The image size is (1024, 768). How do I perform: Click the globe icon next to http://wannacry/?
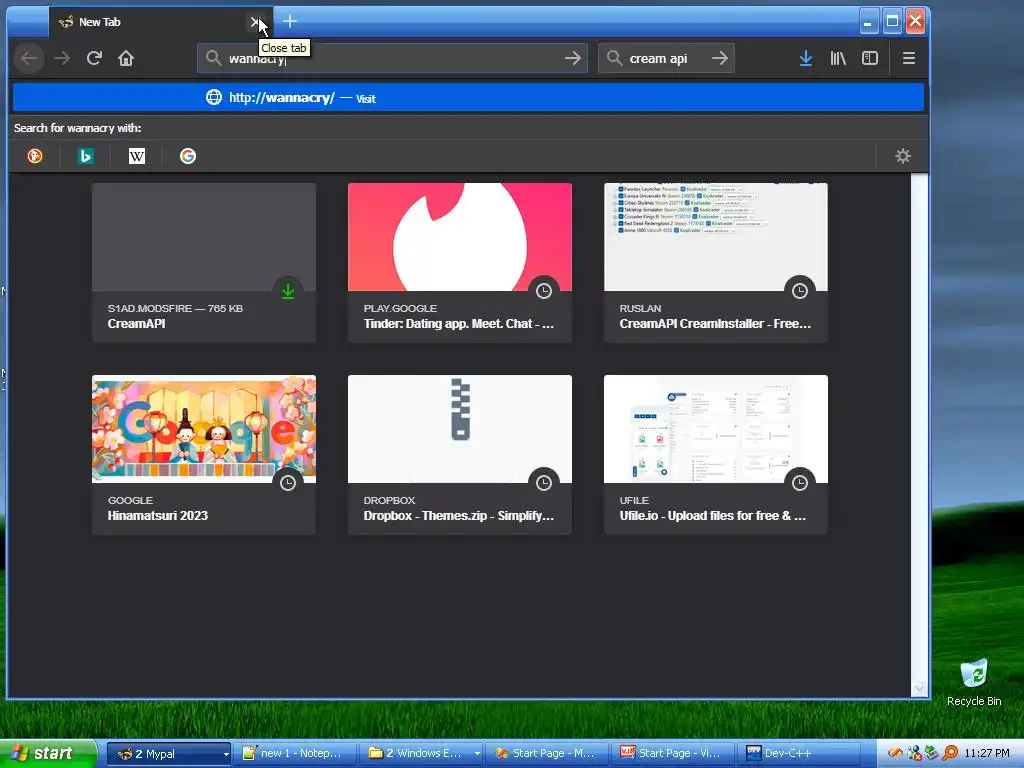coord(214,98)
